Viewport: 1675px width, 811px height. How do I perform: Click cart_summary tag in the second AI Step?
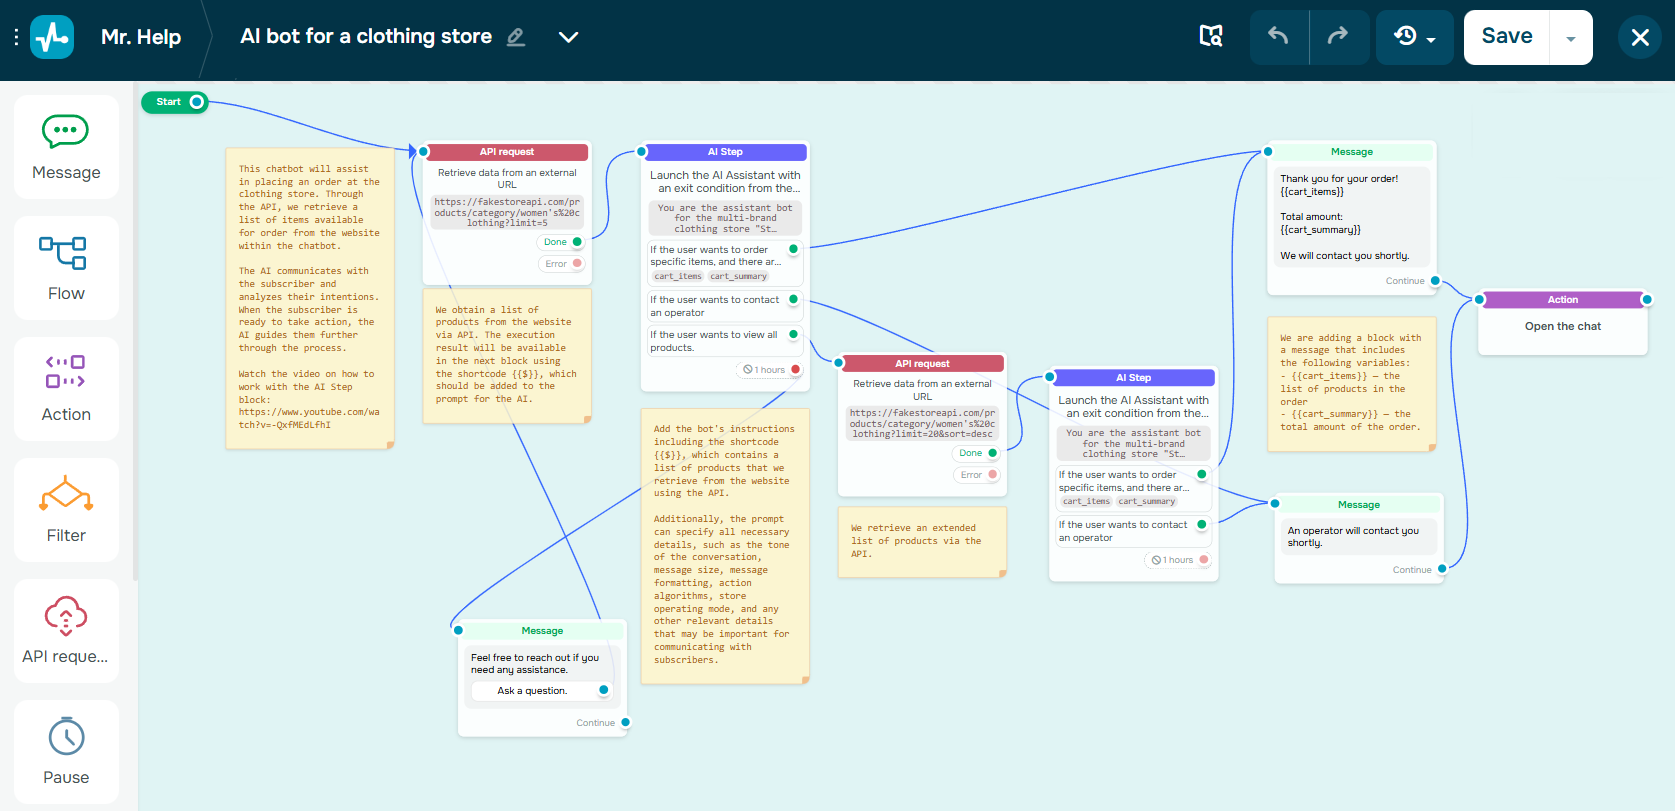pyautogui.click(x=1147, y=502)
